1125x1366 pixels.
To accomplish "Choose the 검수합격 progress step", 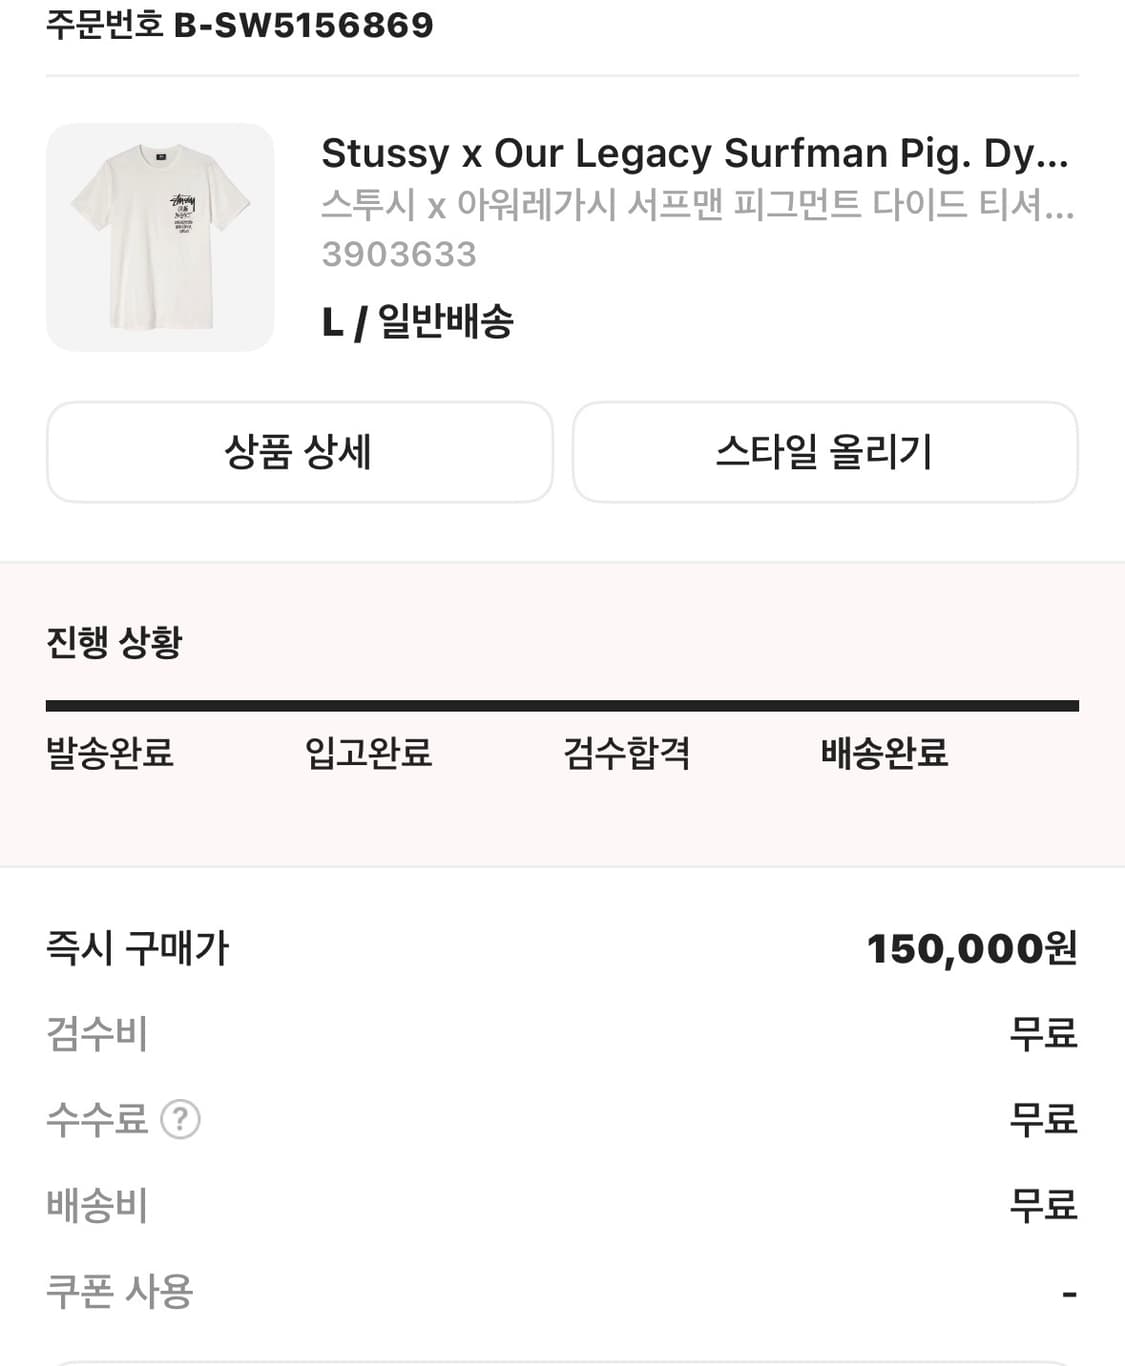I will [626, 753].
